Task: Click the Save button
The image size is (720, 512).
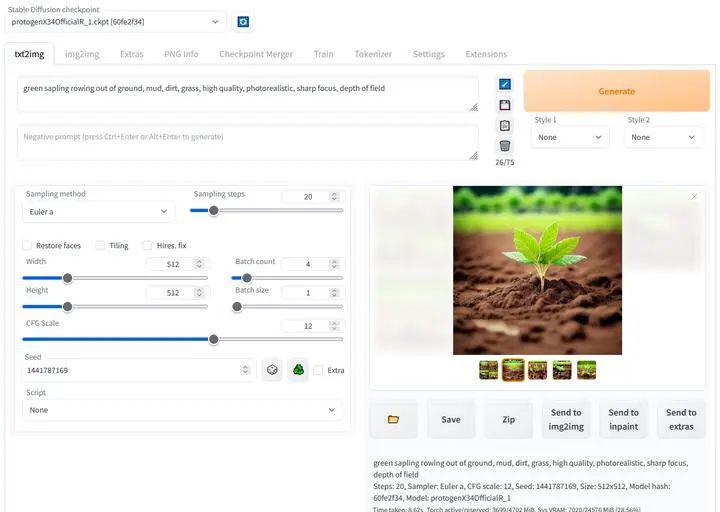Action: 451,419
